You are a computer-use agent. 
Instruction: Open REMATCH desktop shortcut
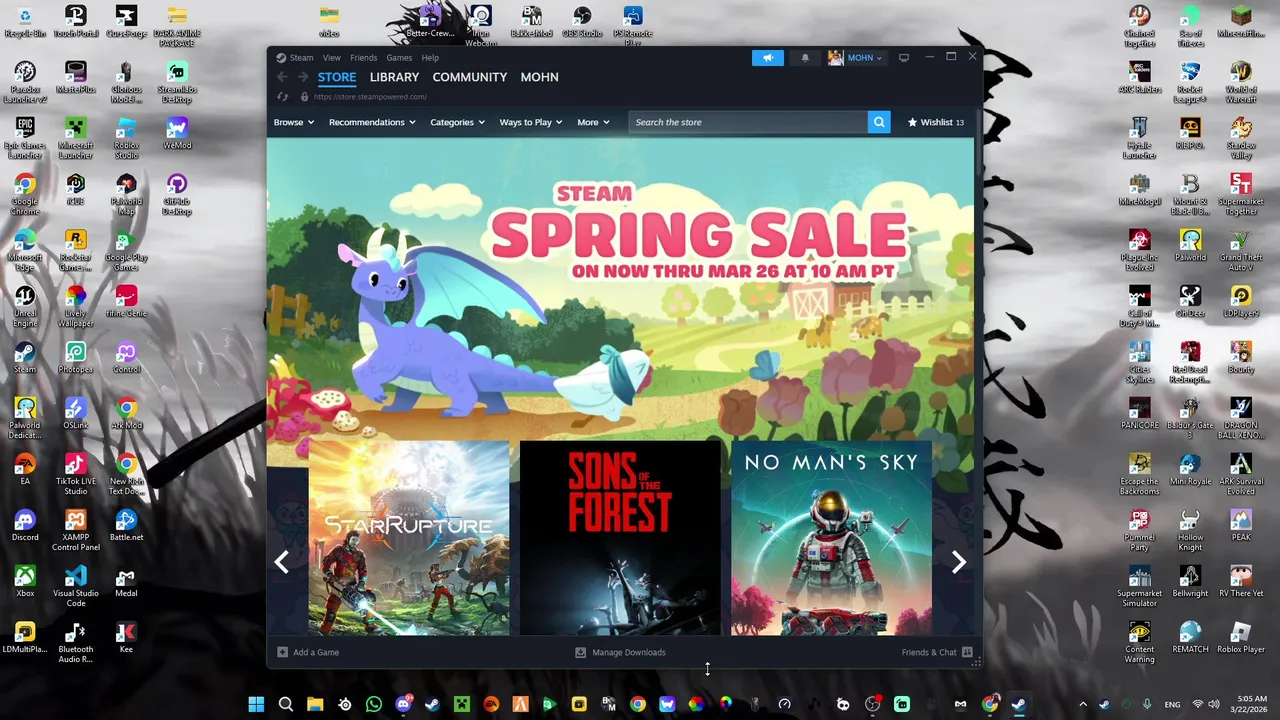point(1190,637)
